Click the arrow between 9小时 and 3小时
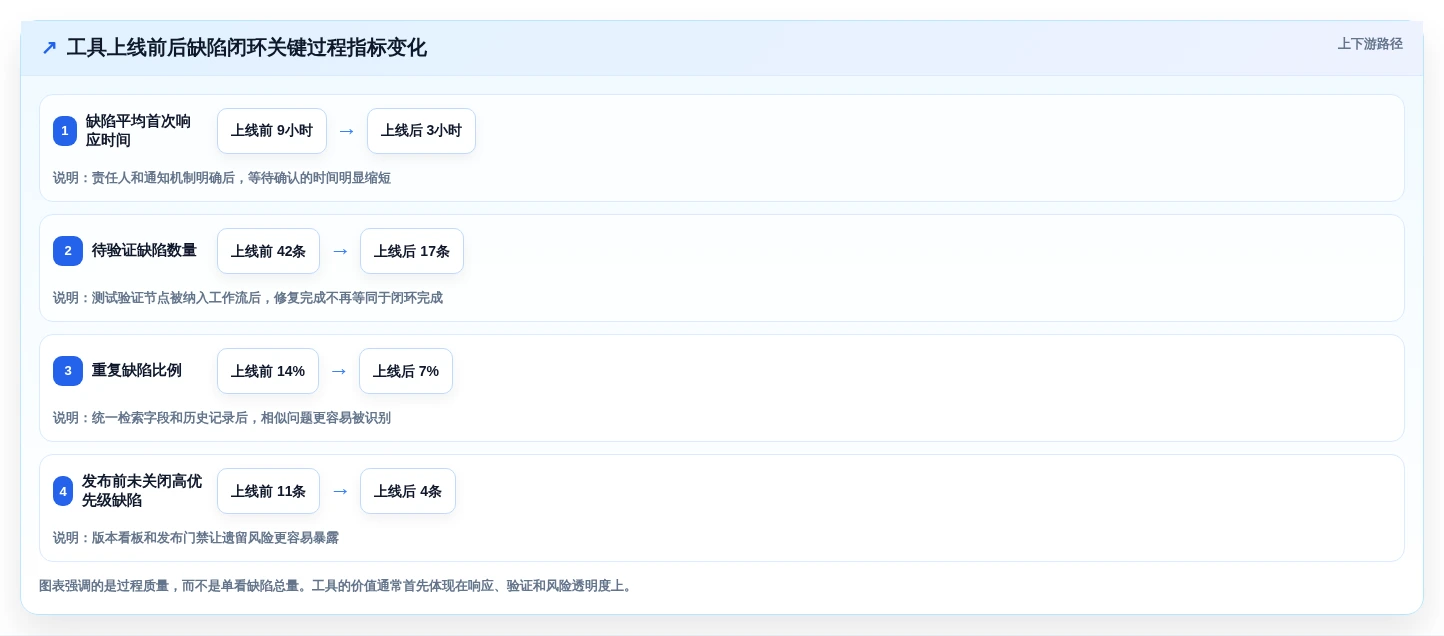 347,131
